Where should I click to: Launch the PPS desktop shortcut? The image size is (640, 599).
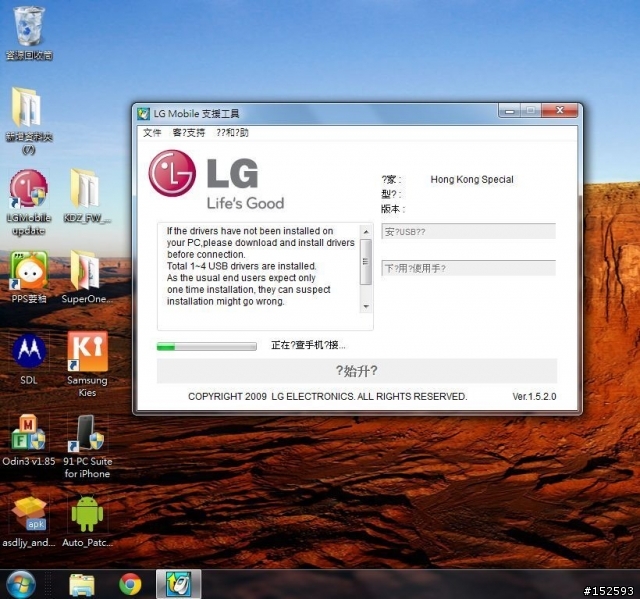[x=29, y=270]
